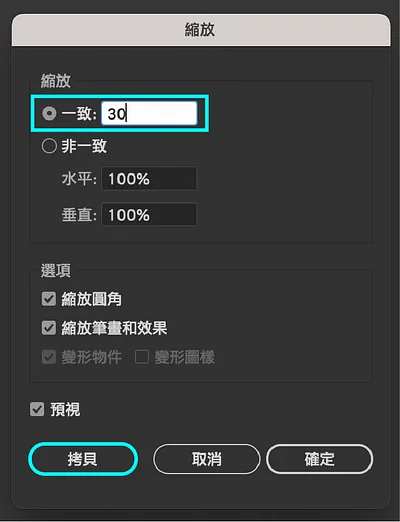Click the 預視 label text
The width and height of the screenshot is (400, 522).
(x=65, y=409)
